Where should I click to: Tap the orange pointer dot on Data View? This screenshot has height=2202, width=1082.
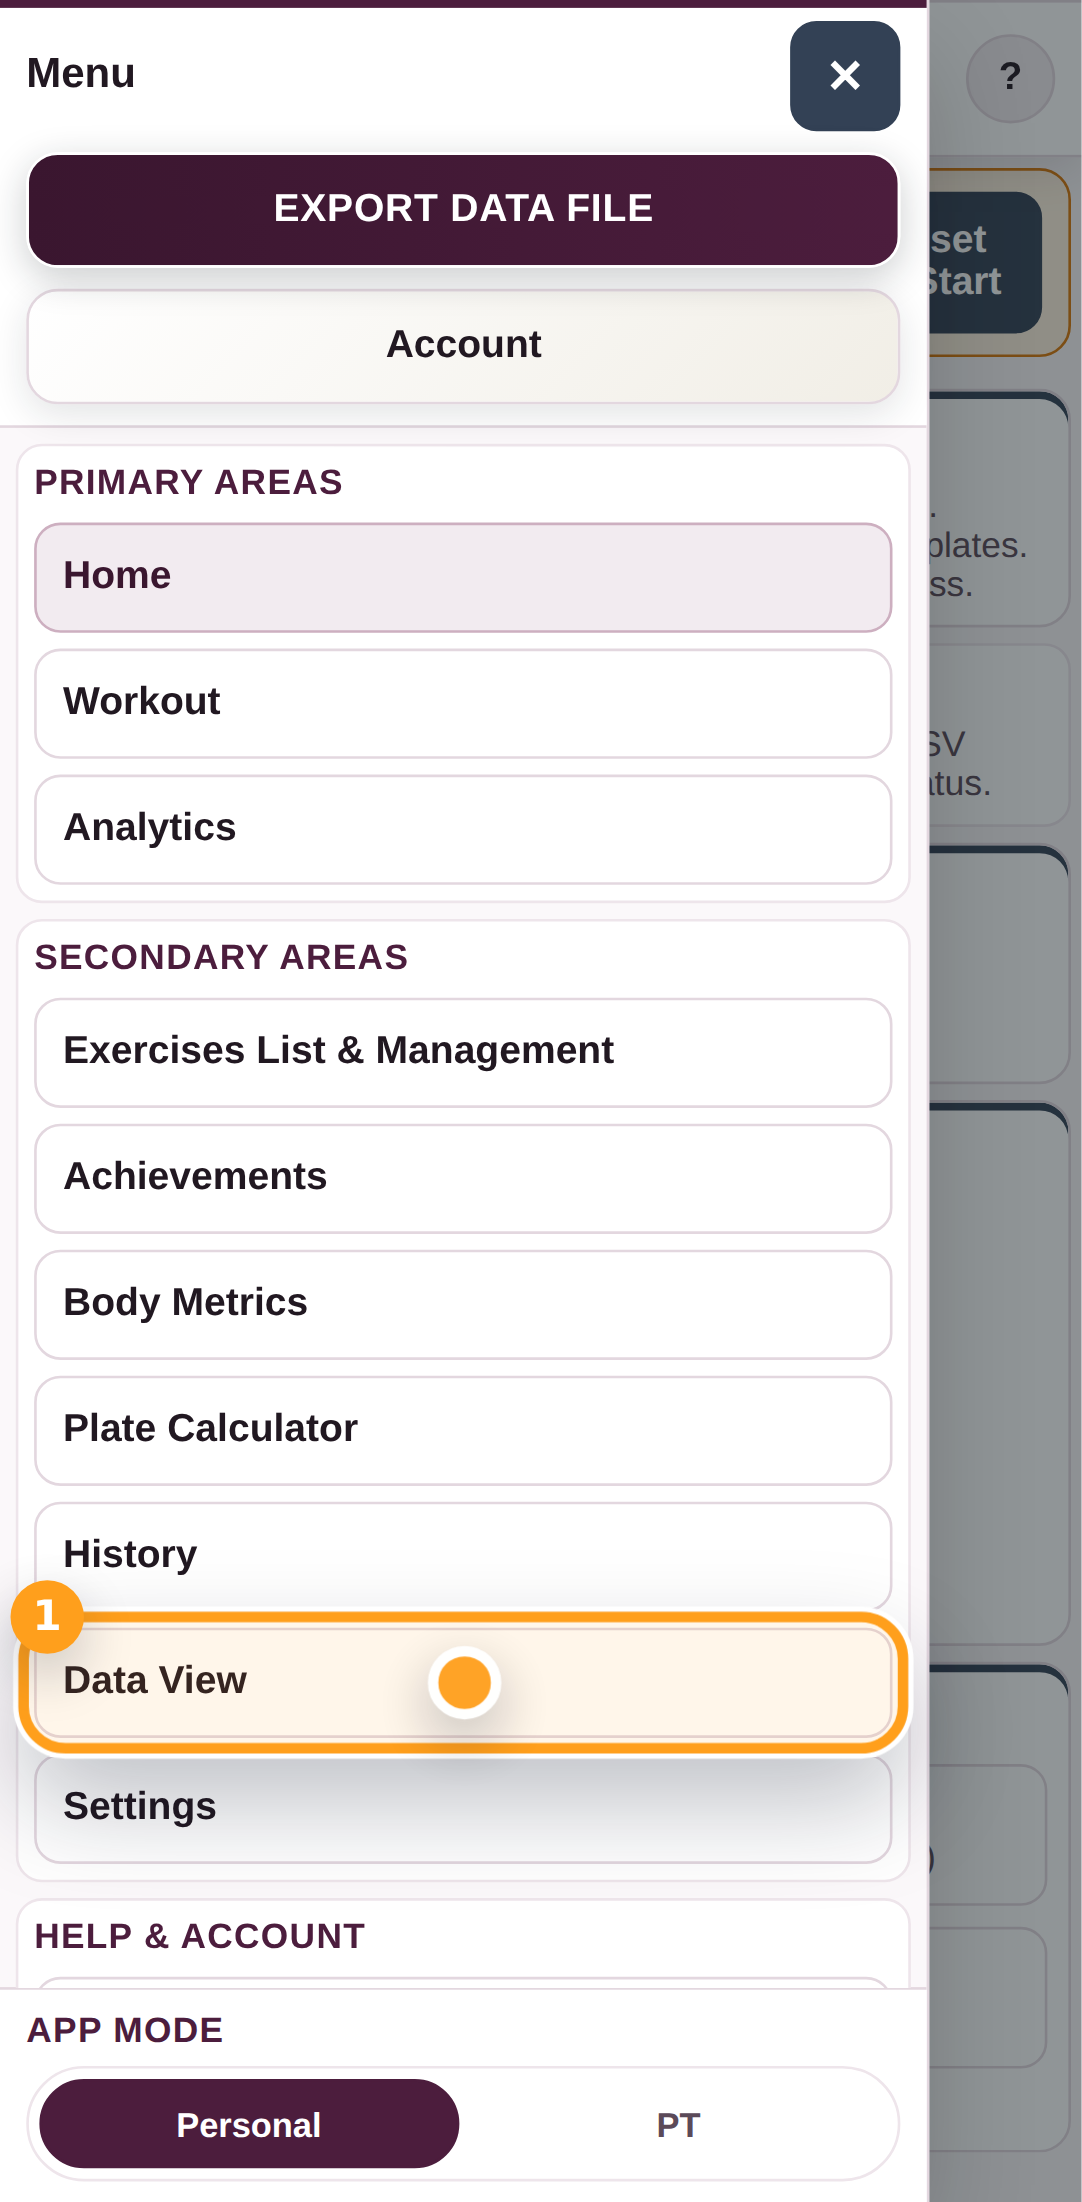tap(464, 1682)
